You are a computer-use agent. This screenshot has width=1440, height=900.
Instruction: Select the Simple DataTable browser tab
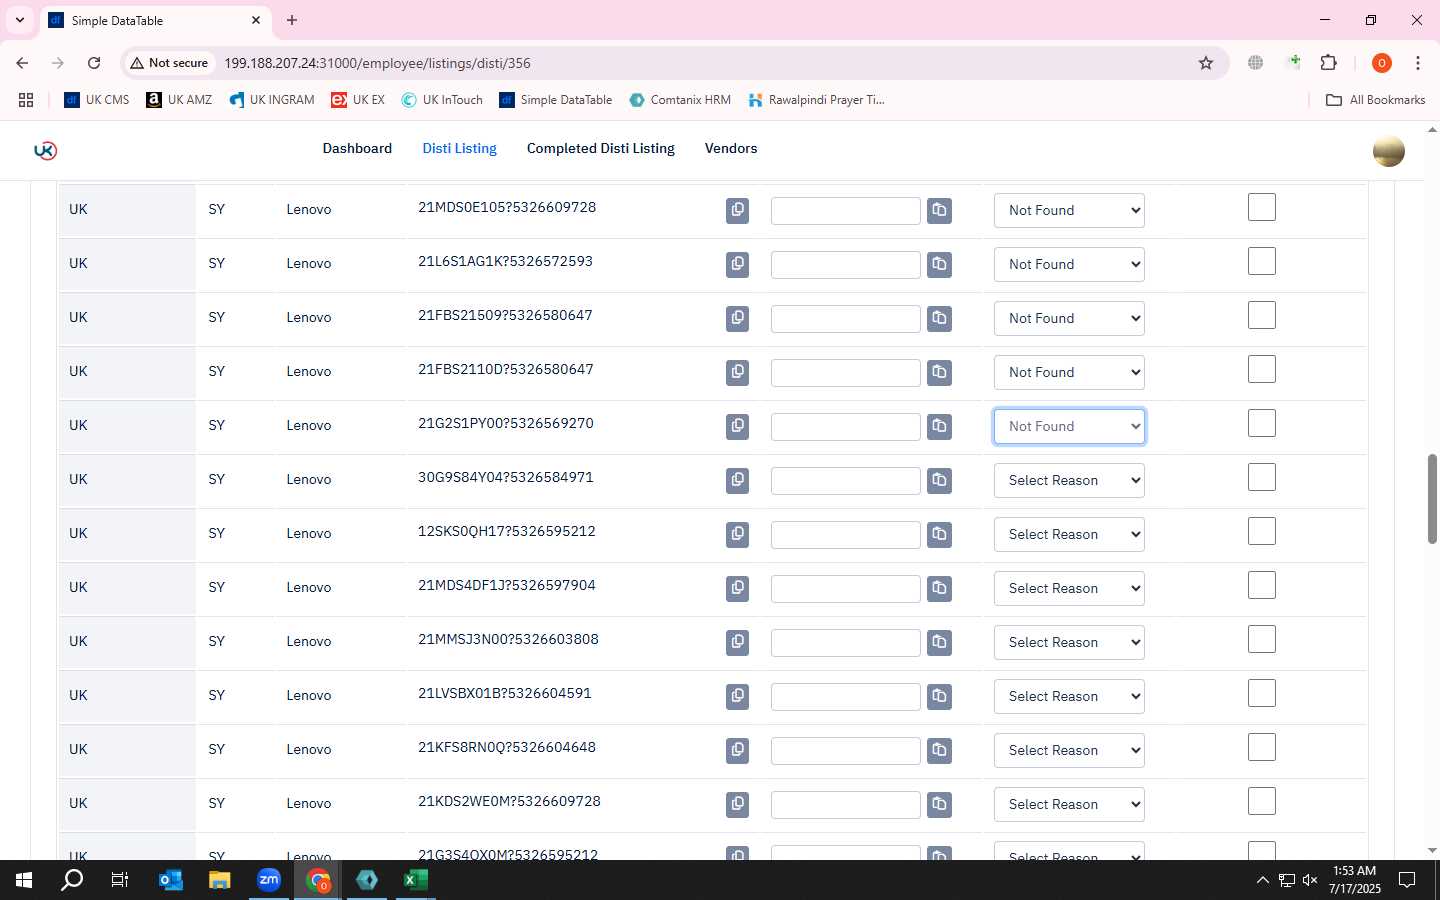(155, 20)
